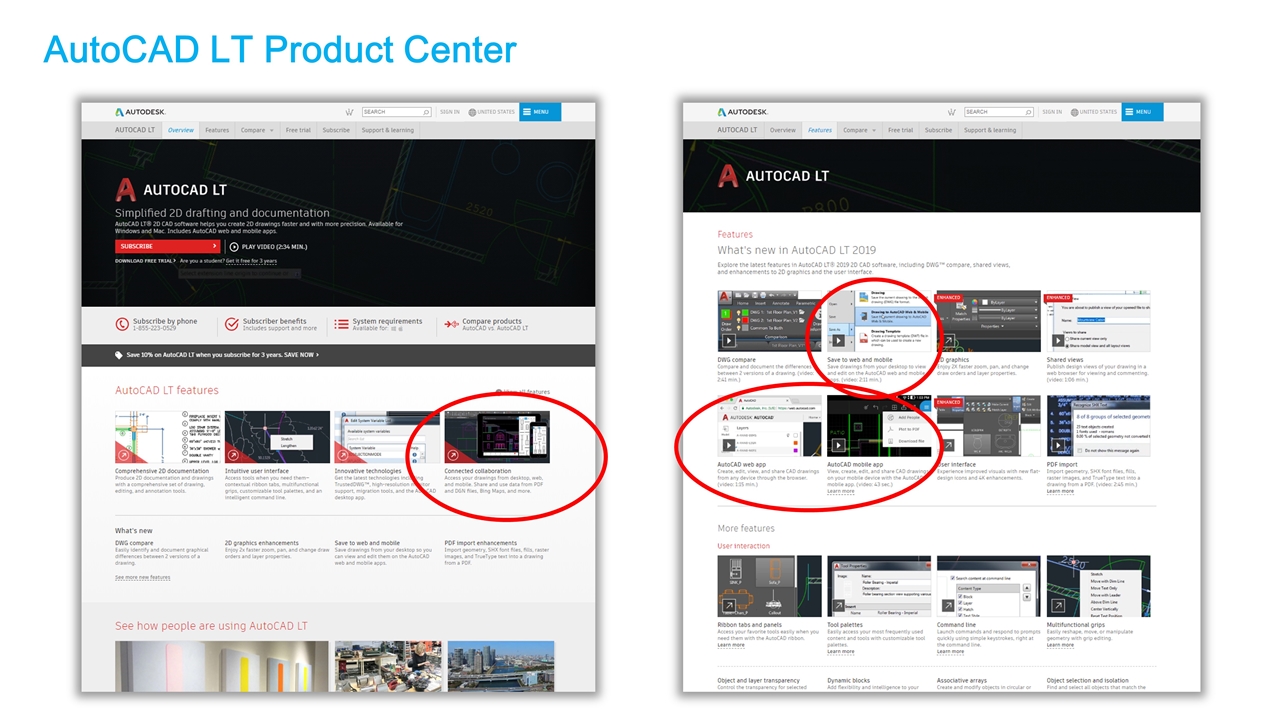Click the System requirements list icon
Image resolution: width=1280 pixels, height=720 pixels.
click(342, 324)
